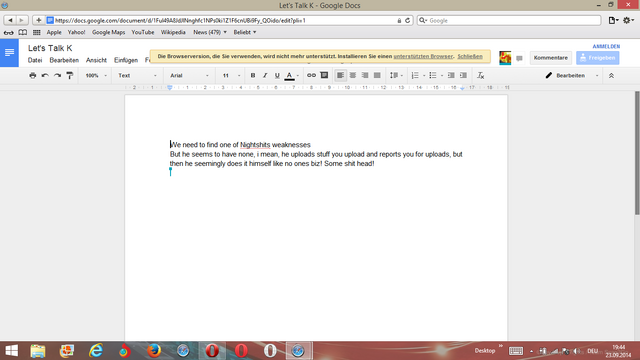This screenshot has height=360, width=640.
Task: Open the 100% zoom dropdown
Action: pos(96,76)
